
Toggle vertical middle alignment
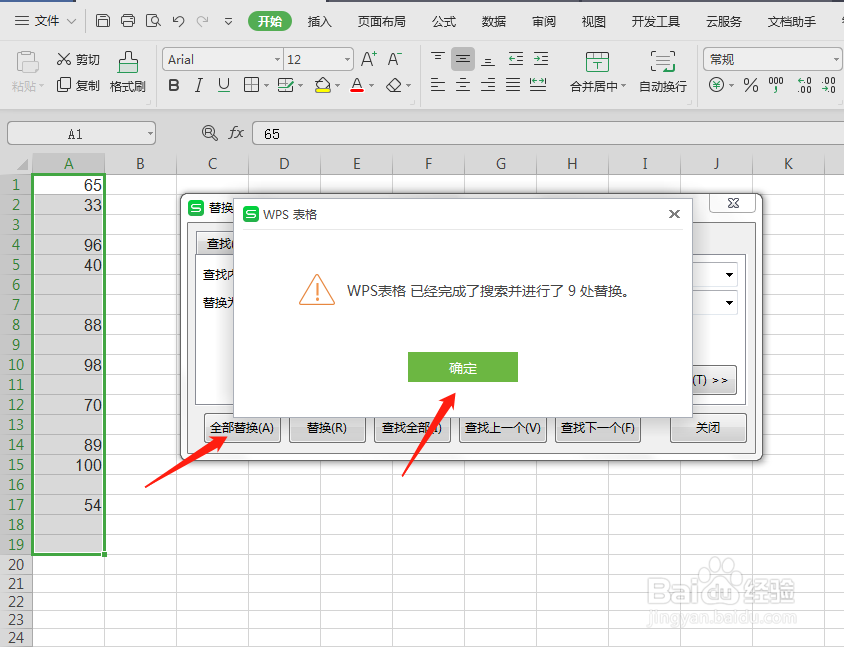coord(463,59)
